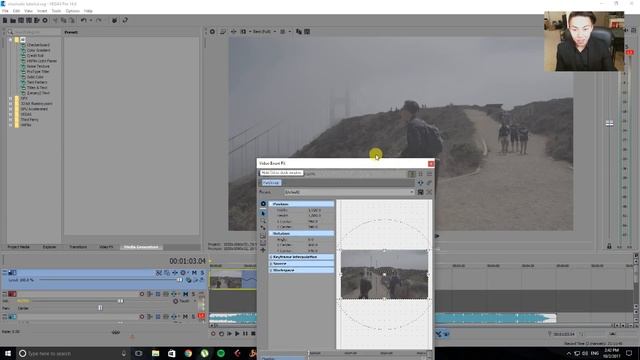Mute the first audio track
Screen dimensions: 640x360
pyautogui.click(x=185, y=294)
